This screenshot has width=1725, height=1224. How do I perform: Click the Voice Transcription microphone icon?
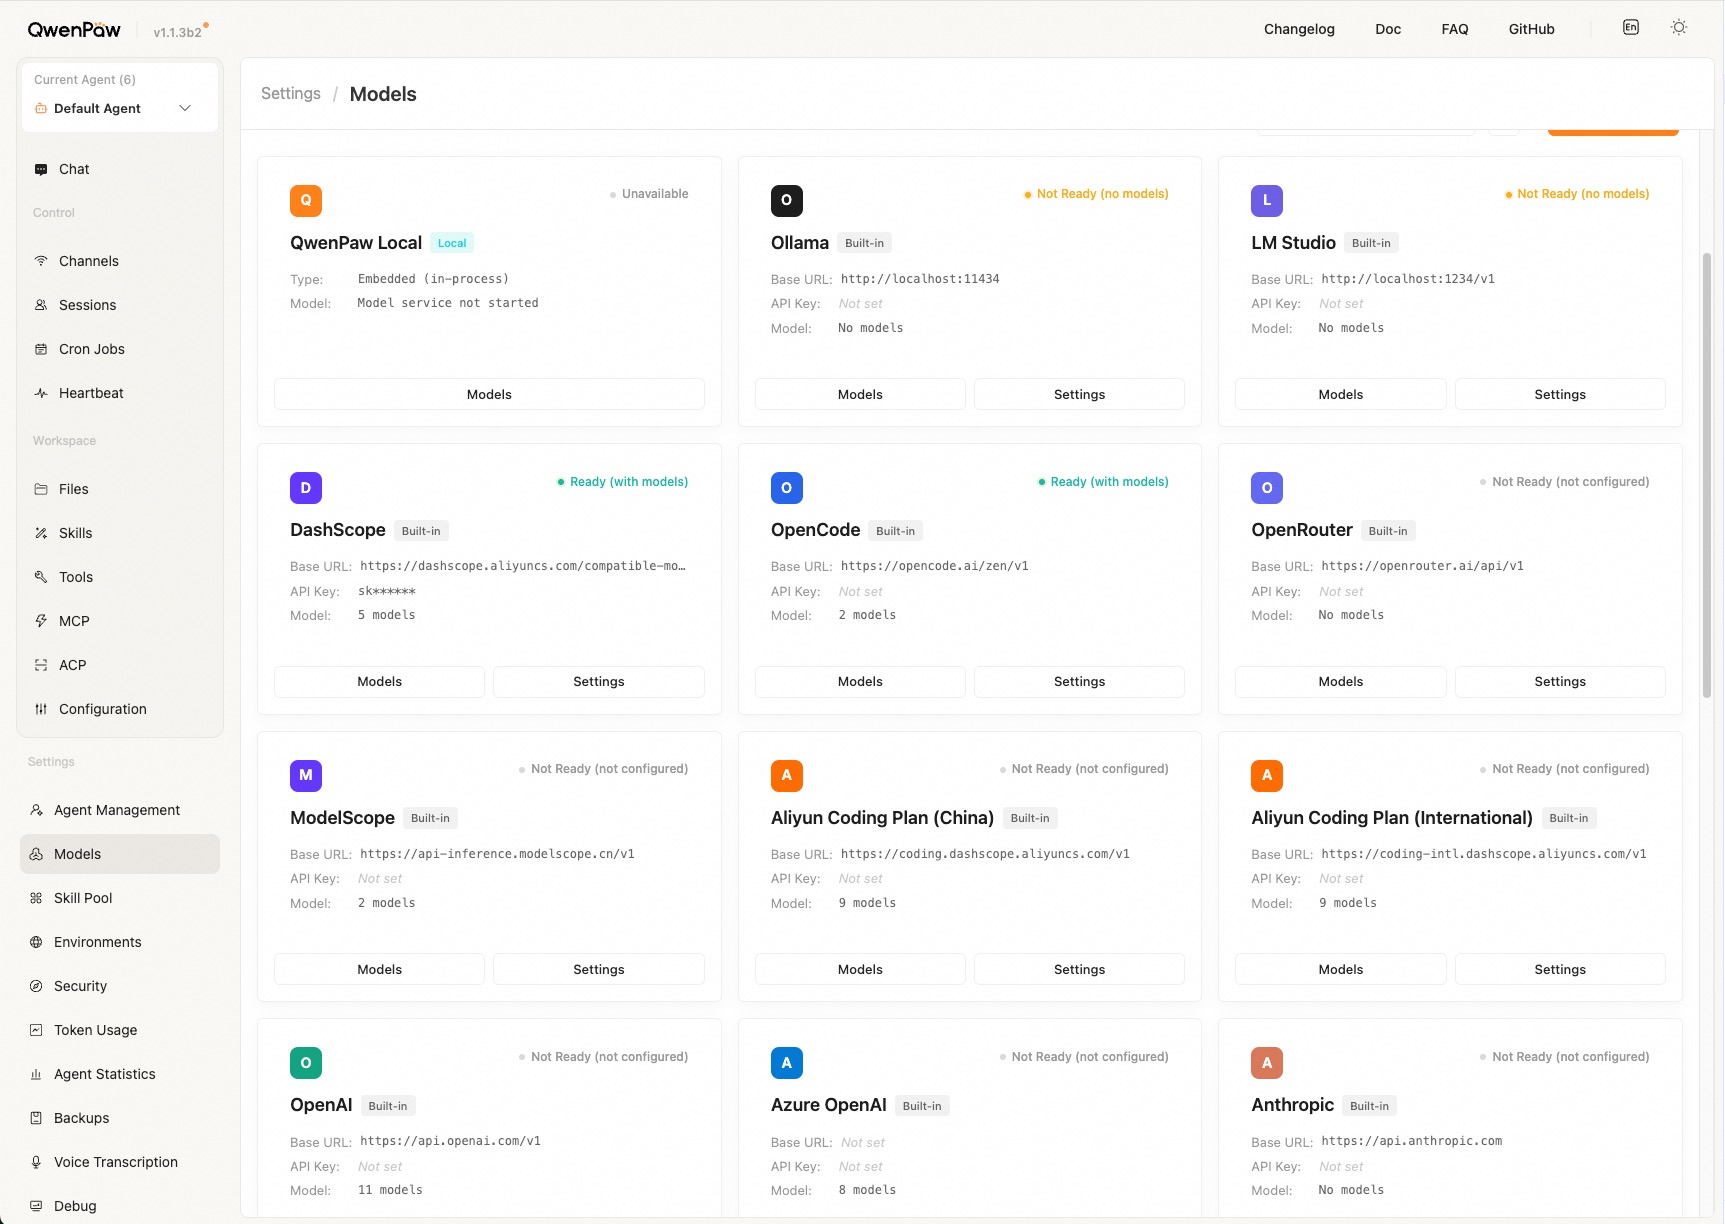tap(36, 1162)
